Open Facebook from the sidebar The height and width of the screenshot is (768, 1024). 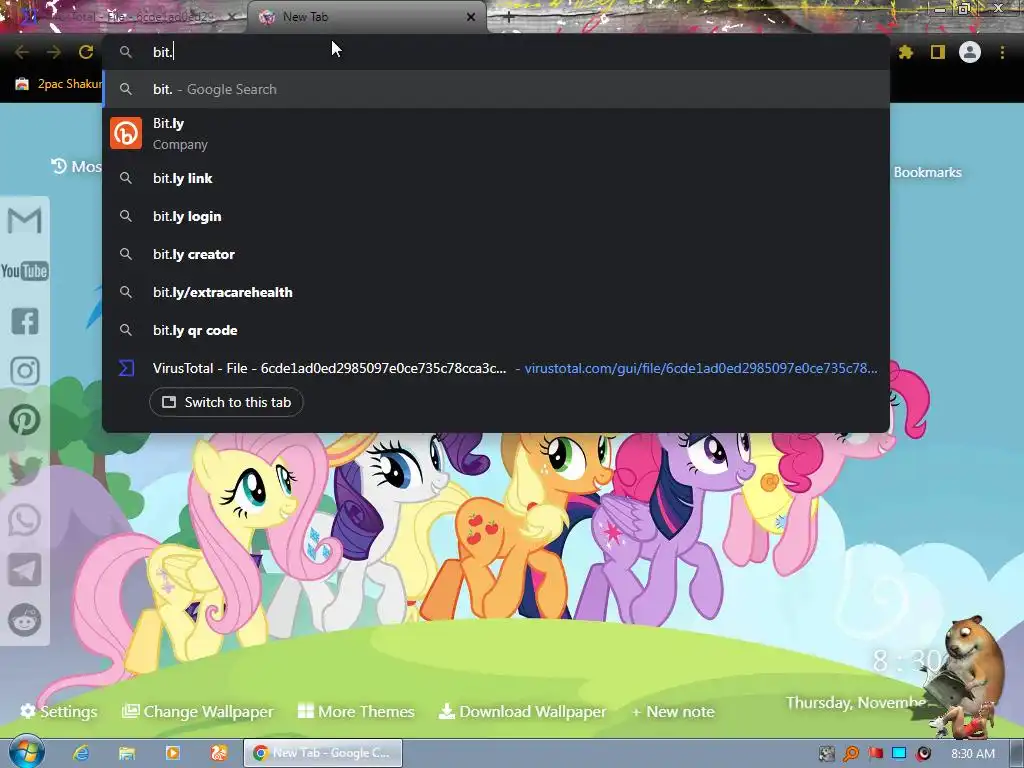coord(25,321)
